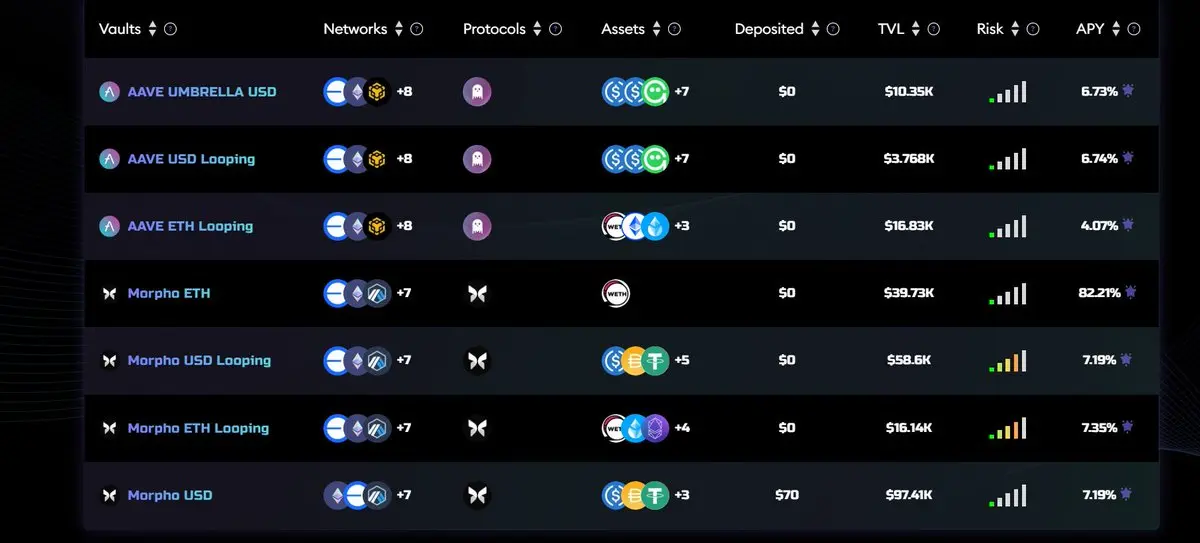Open the Morpho USD vault link
Screen dimensions: 1200x543
pos(170,495)
